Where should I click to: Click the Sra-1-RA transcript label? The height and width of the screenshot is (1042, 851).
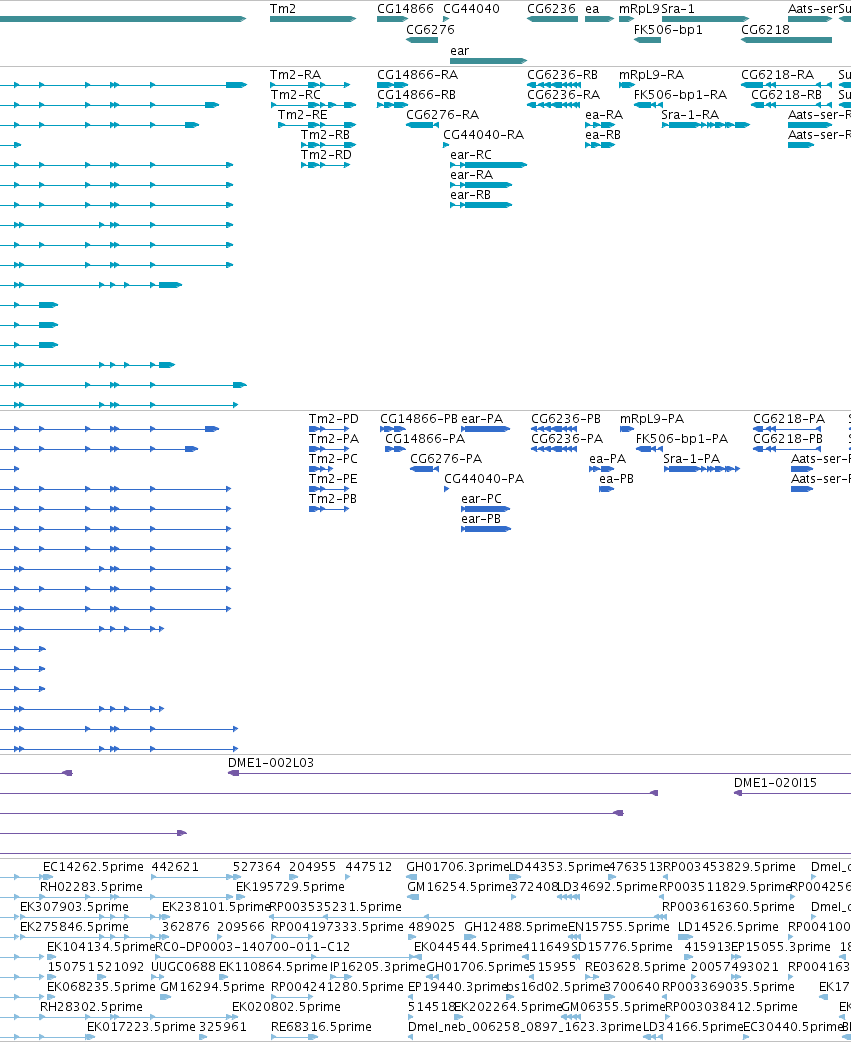(x=690, y=114)
